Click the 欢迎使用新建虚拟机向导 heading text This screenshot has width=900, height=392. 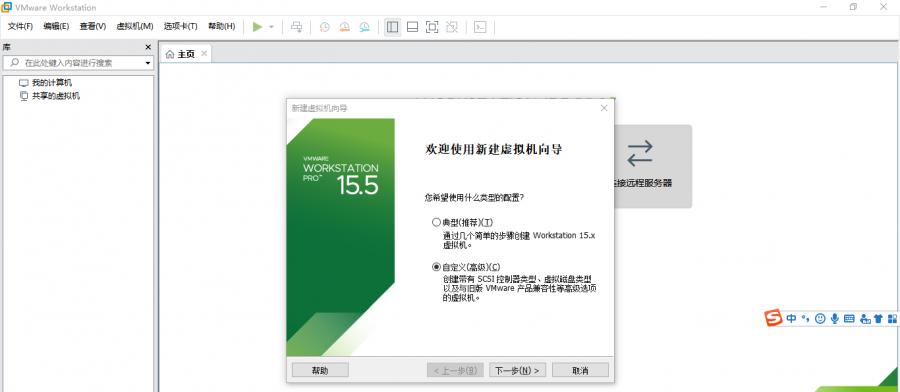point(493,150)
